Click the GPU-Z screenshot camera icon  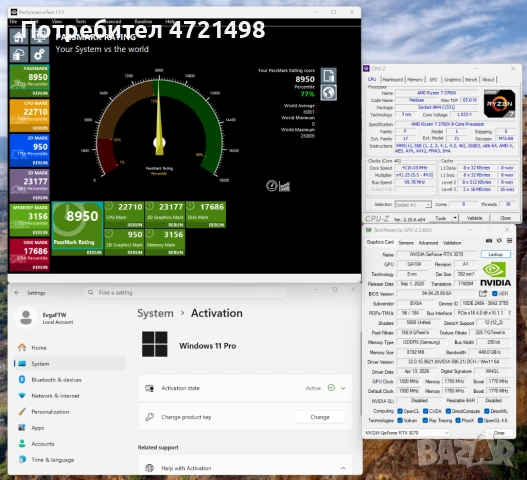click(489, 241)
